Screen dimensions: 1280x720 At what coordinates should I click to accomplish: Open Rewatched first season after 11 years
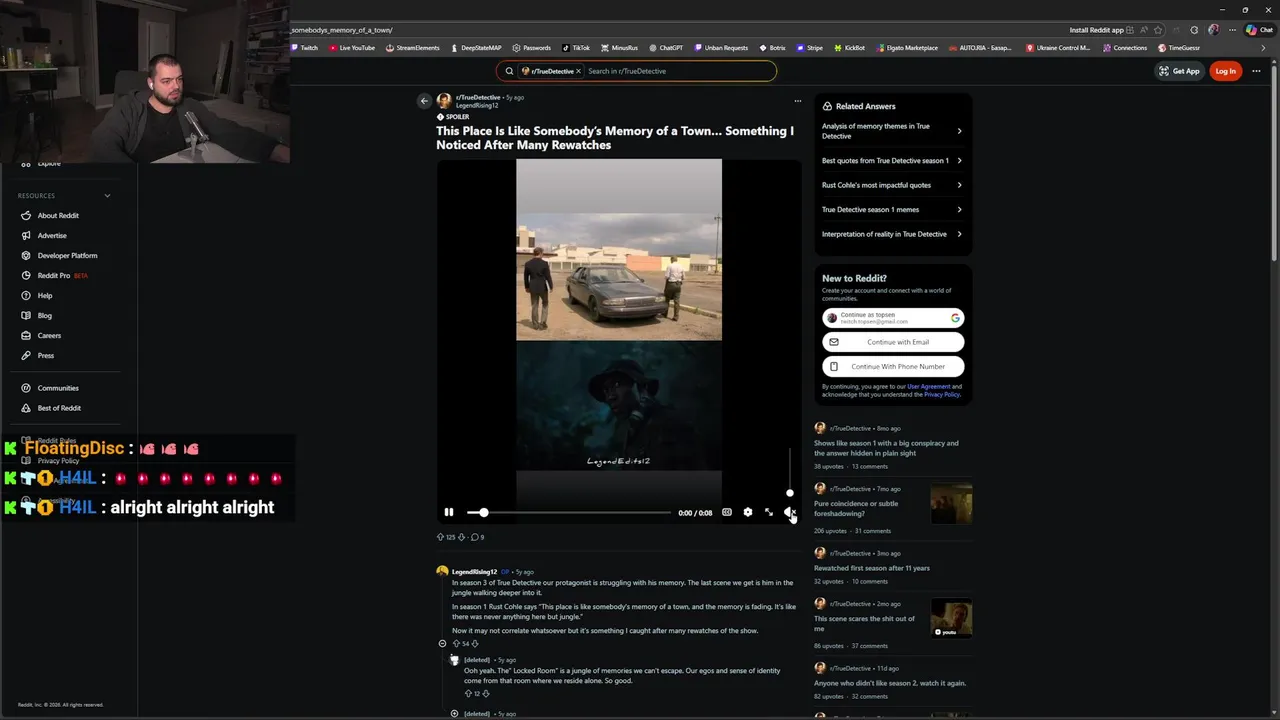pyautogui.click(x=872, y=568)
